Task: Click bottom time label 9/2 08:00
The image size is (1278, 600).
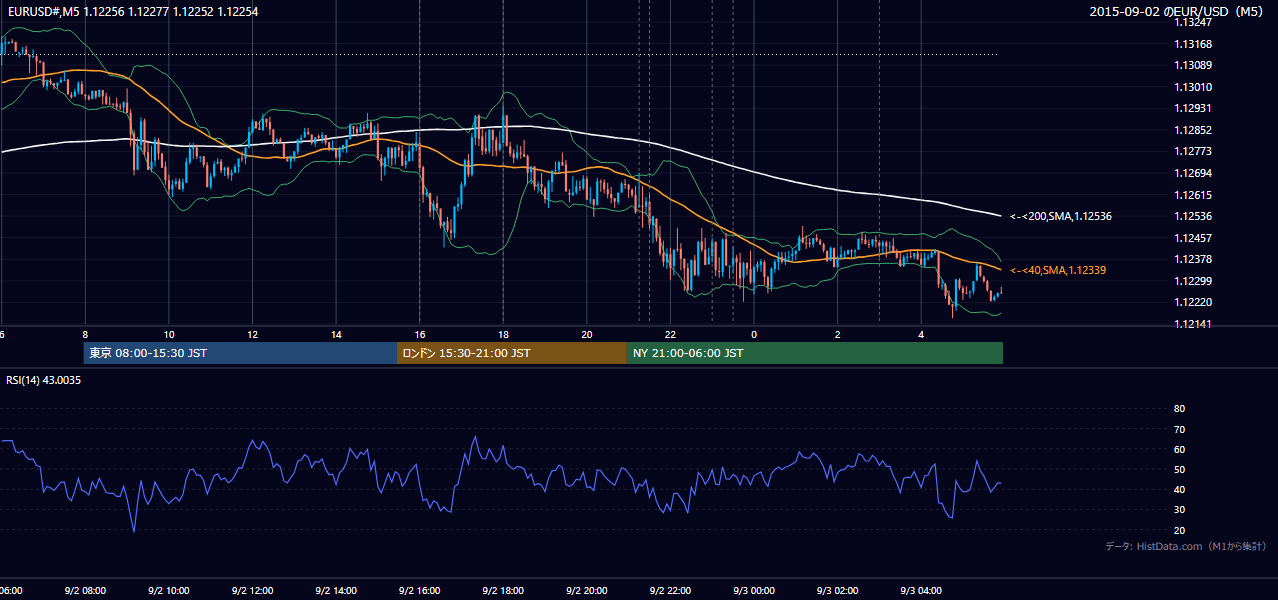Action: (x=85, y=591)
